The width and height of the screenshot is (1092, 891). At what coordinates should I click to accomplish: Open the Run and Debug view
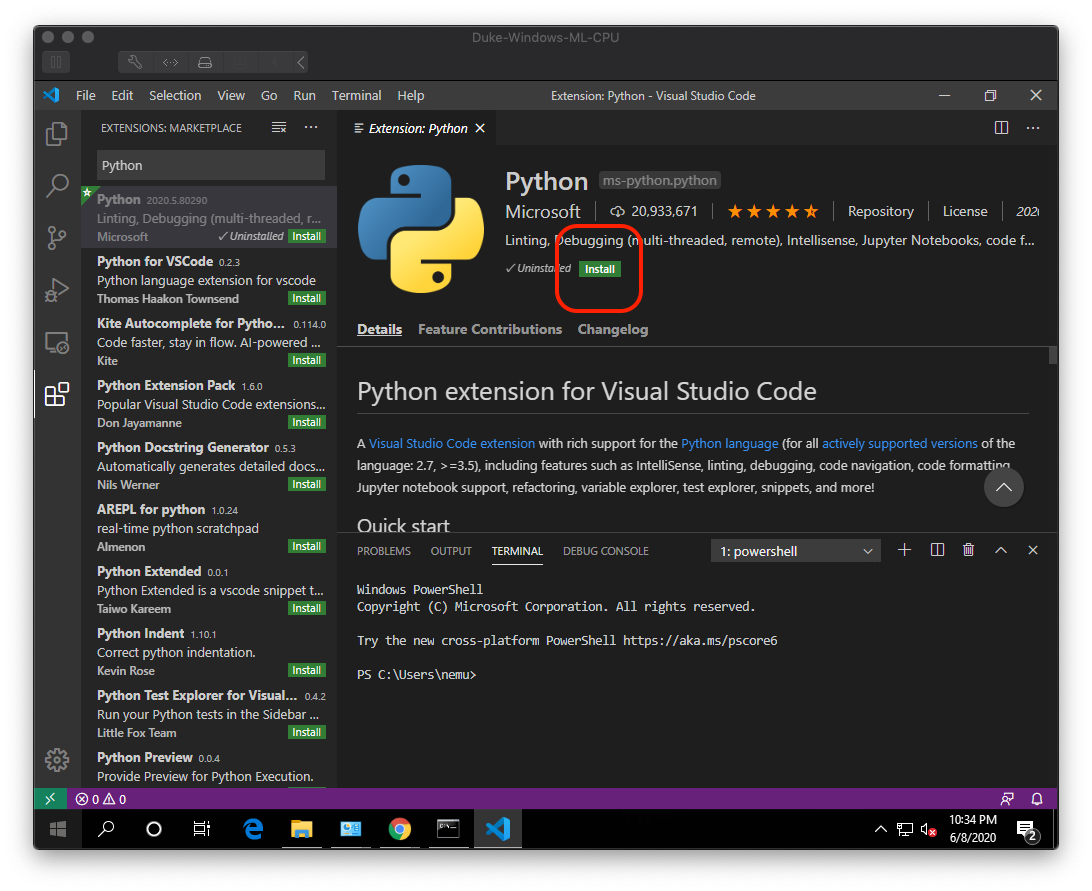[x=56, y=290]
